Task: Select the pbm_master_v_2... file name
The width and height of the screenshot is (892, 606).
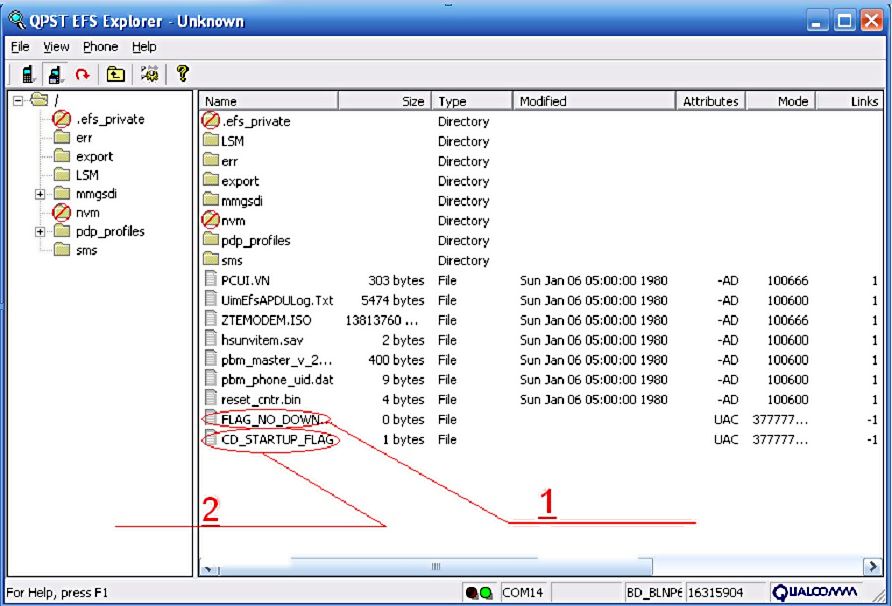Action: [x=276, y=360]
